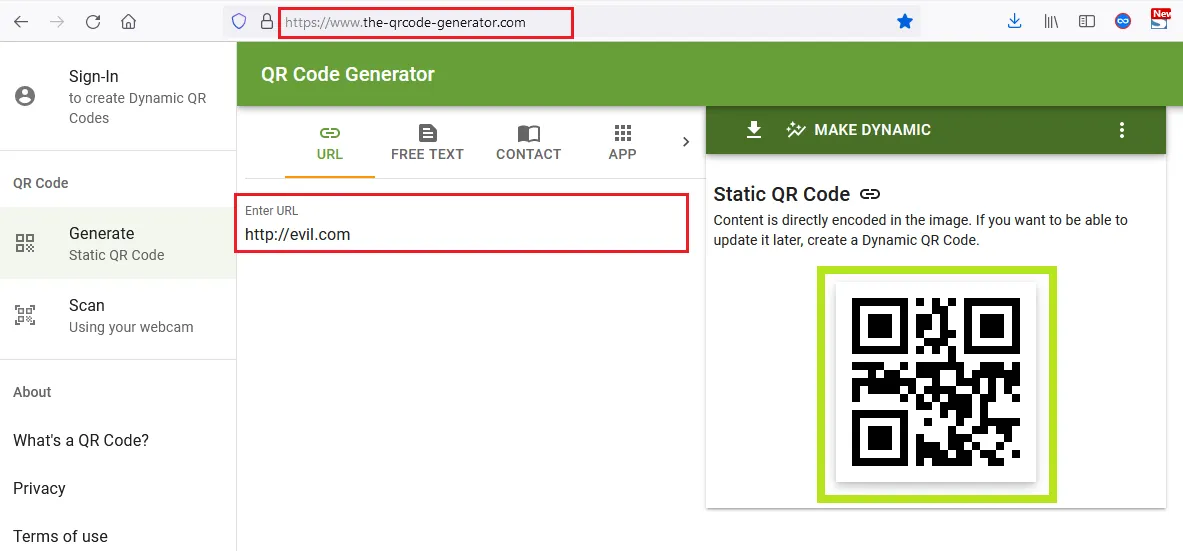Image resolution: width=1183 pixels, height=551 pixels.
Task: Reload the page with browser refresh icon
Action: click(93, 21)
